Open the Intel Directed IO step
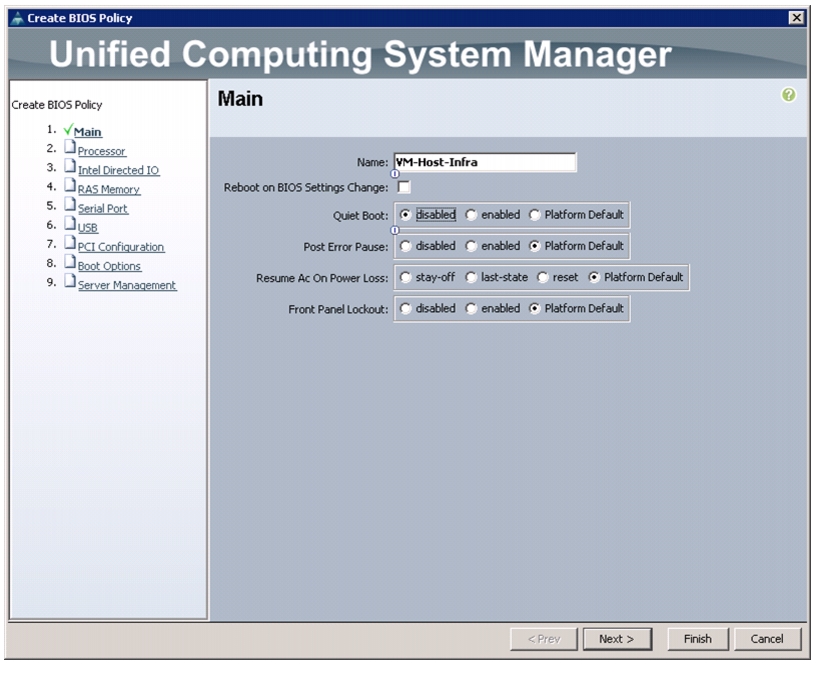Viewport: 819px width, 688px height. [119, 170]
